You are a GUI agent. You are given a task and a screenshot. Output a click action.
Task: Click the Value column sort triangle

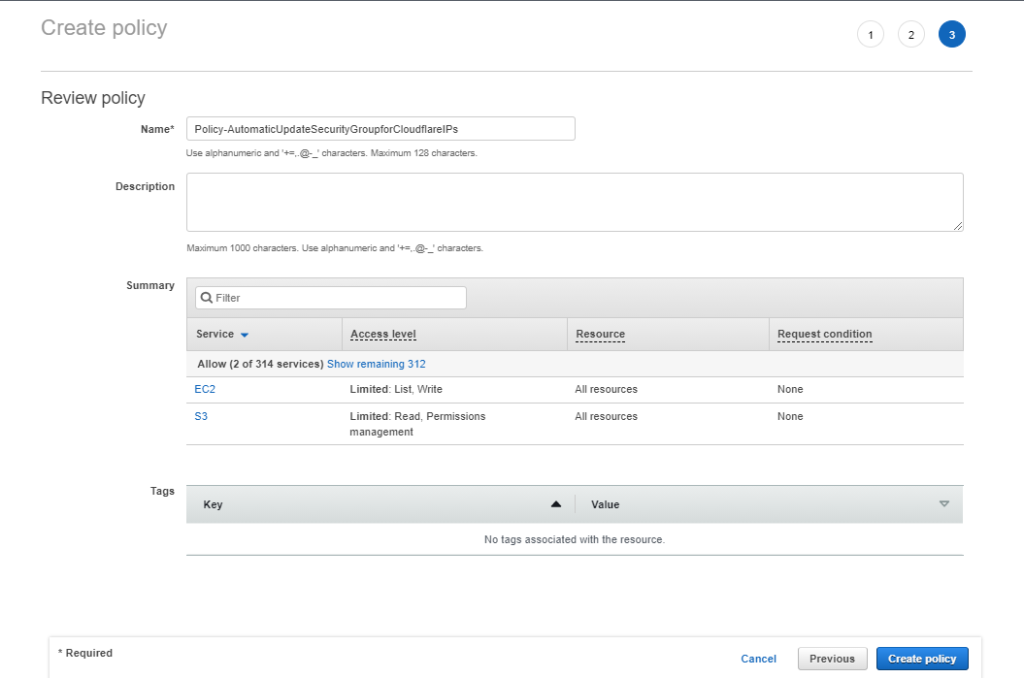[944, 504]
